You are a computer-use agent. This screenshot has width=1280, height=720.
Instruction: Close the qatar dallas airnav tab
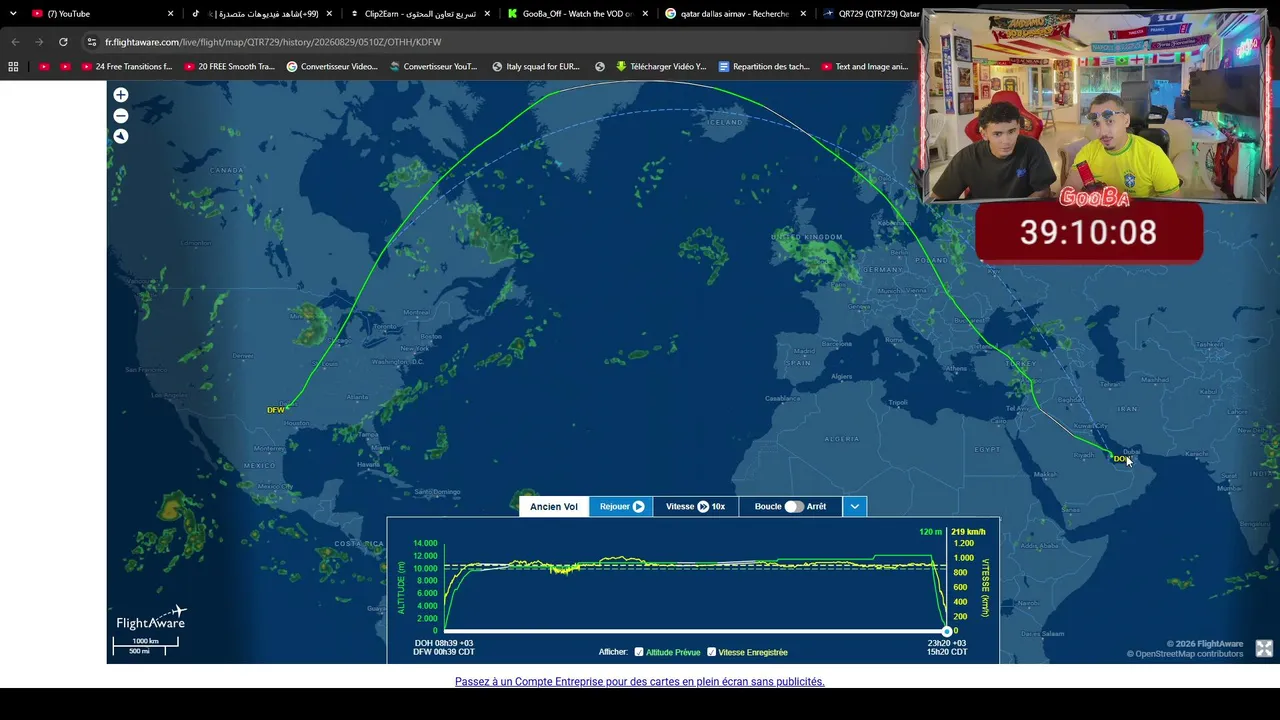tap(803, 14)
